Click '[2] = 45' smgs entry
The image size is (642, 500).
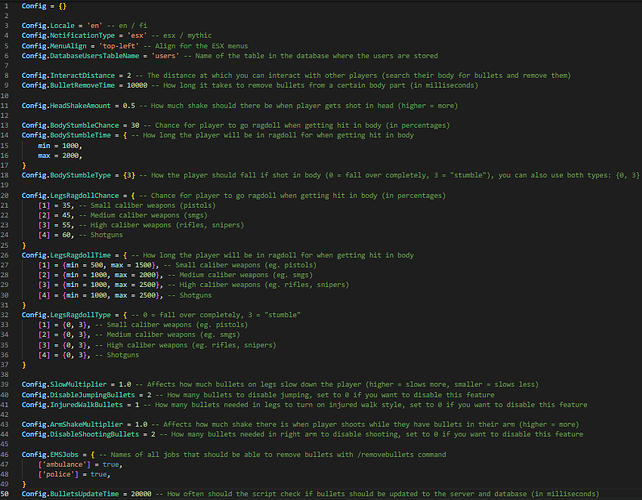coord(56,215)
